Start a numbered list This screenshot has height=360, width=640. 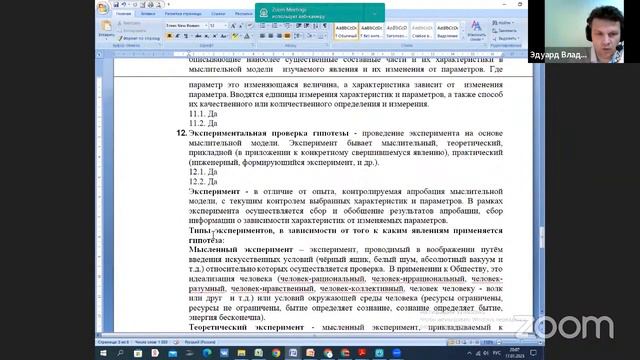[x=275, y=26]
